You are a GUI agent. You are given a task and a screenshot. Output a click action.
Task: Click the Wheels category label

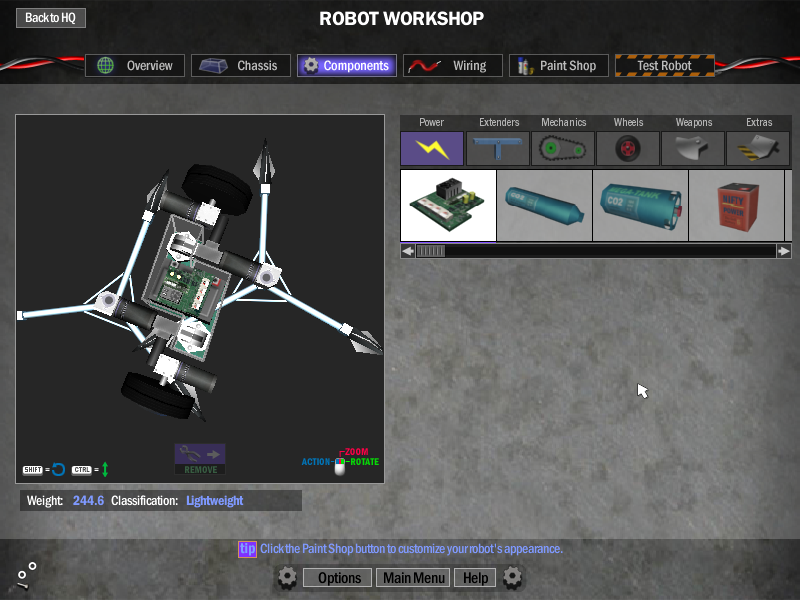coord(629,122)
